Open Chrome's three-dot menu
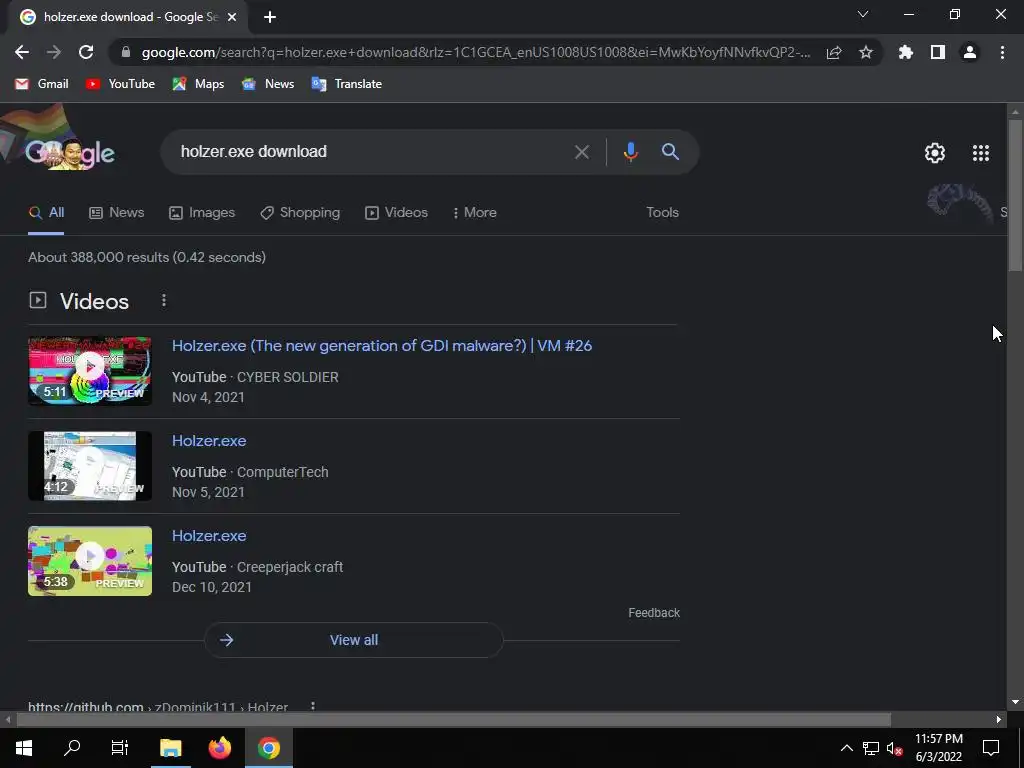Viewport: 1024px width, 768px height. [1002, 52]
